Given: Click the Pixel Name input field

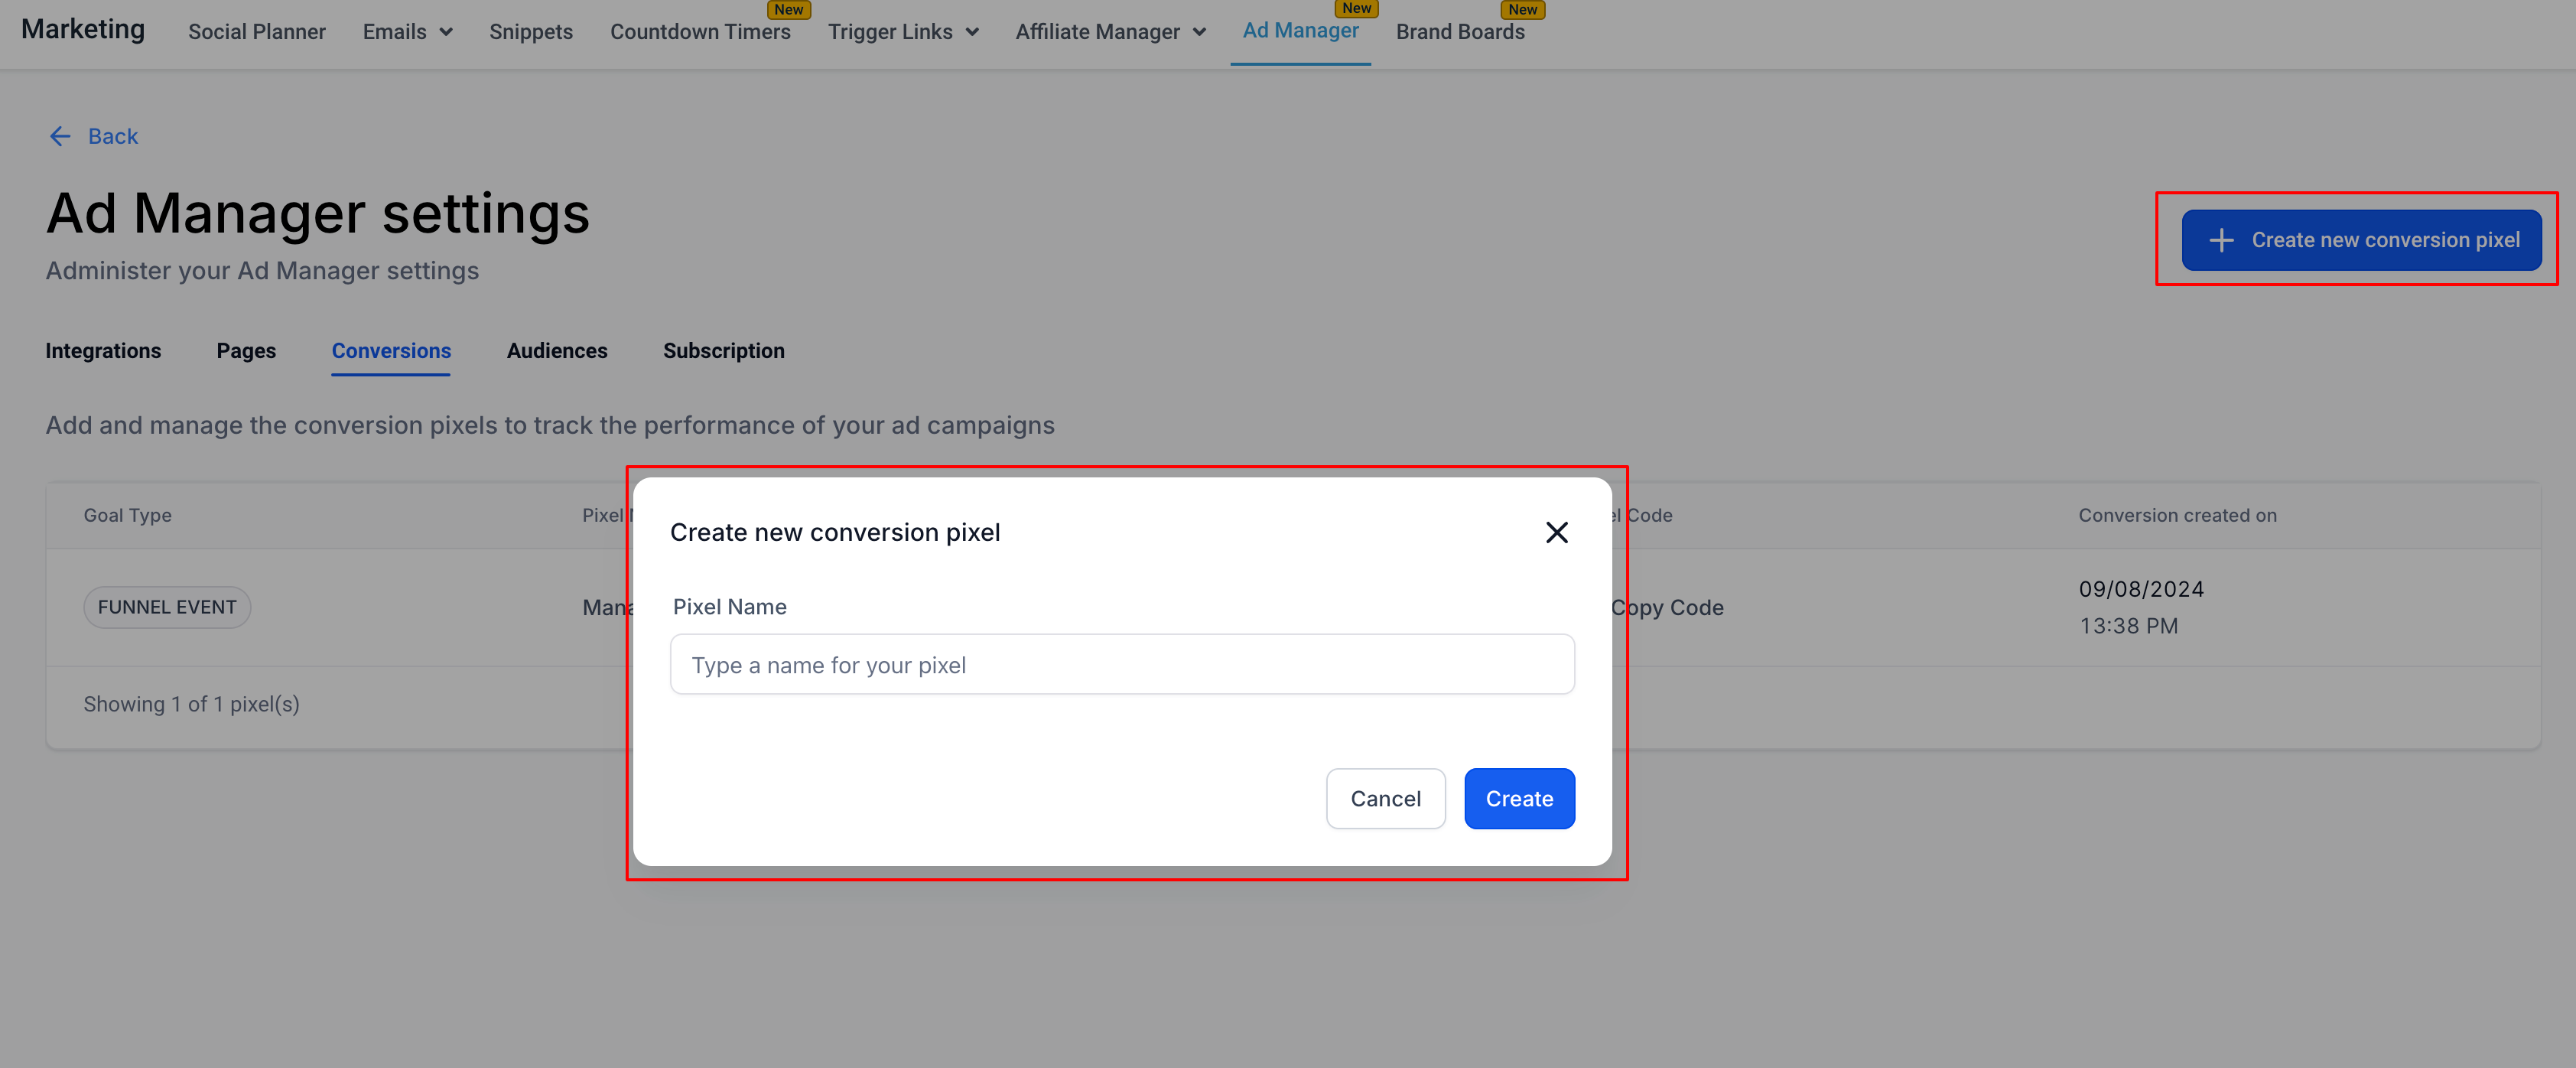Looking at the screenshot, I should pyautogui.click(x=1122, y=665).
